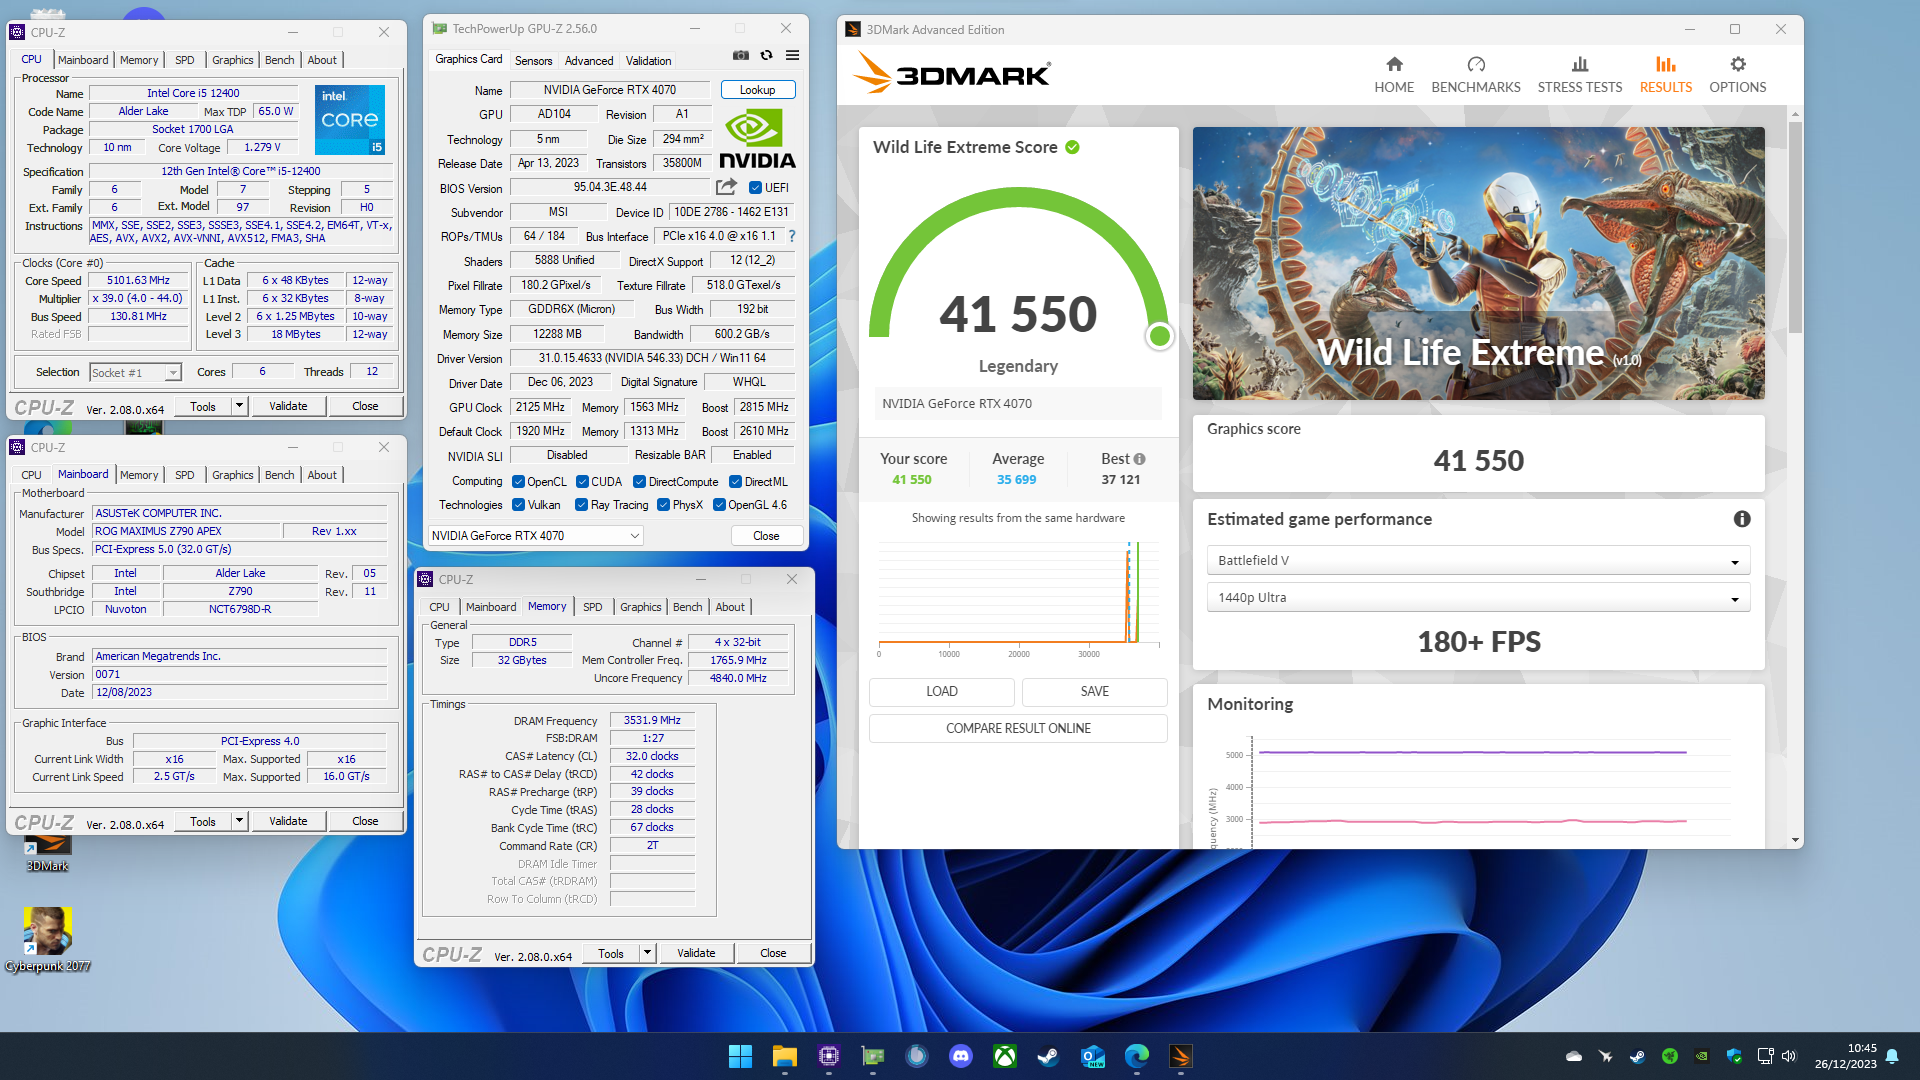Viewport: 1920px width, 1080px height.
Task: Expand Tools arrow in CPU-Z Mainboard window
Action: coord(239,821)
